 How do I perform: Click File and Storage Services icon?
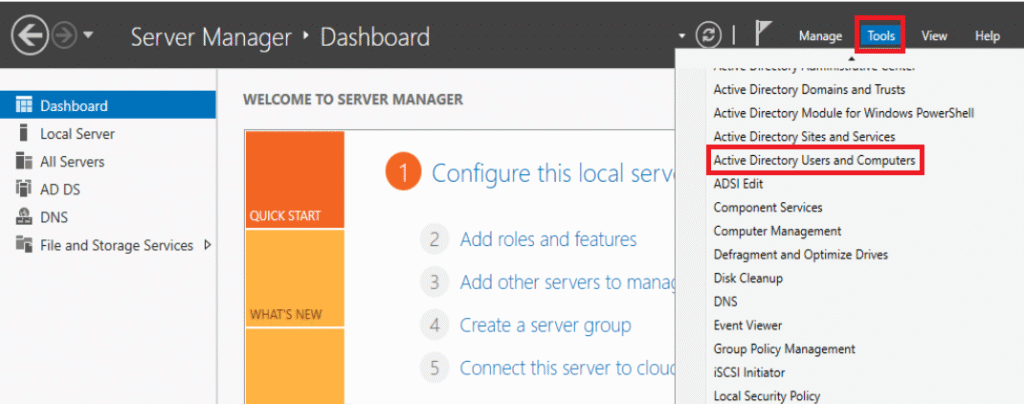24,245
